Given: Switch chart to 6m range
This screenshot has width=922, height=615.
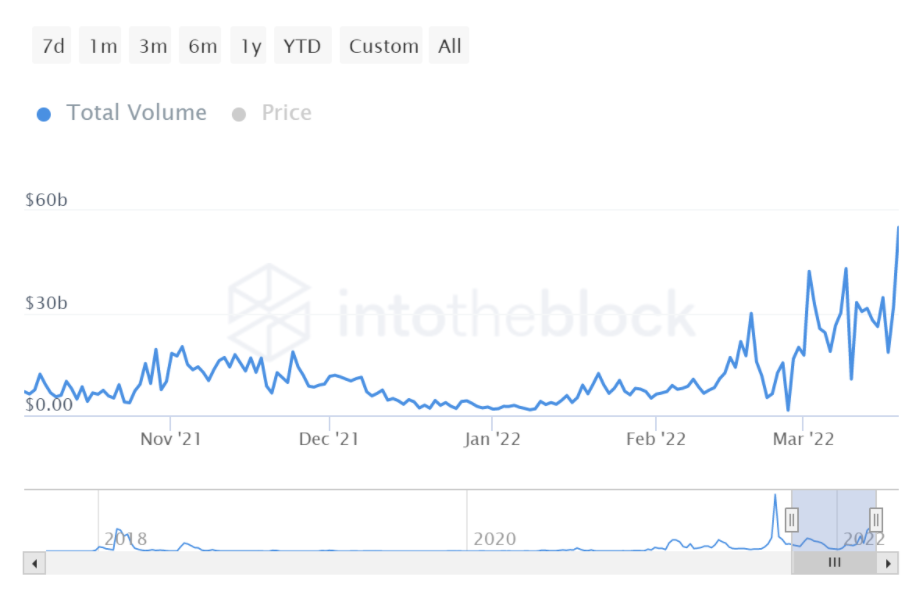Looking at the screenshot, I should (202, 46).
